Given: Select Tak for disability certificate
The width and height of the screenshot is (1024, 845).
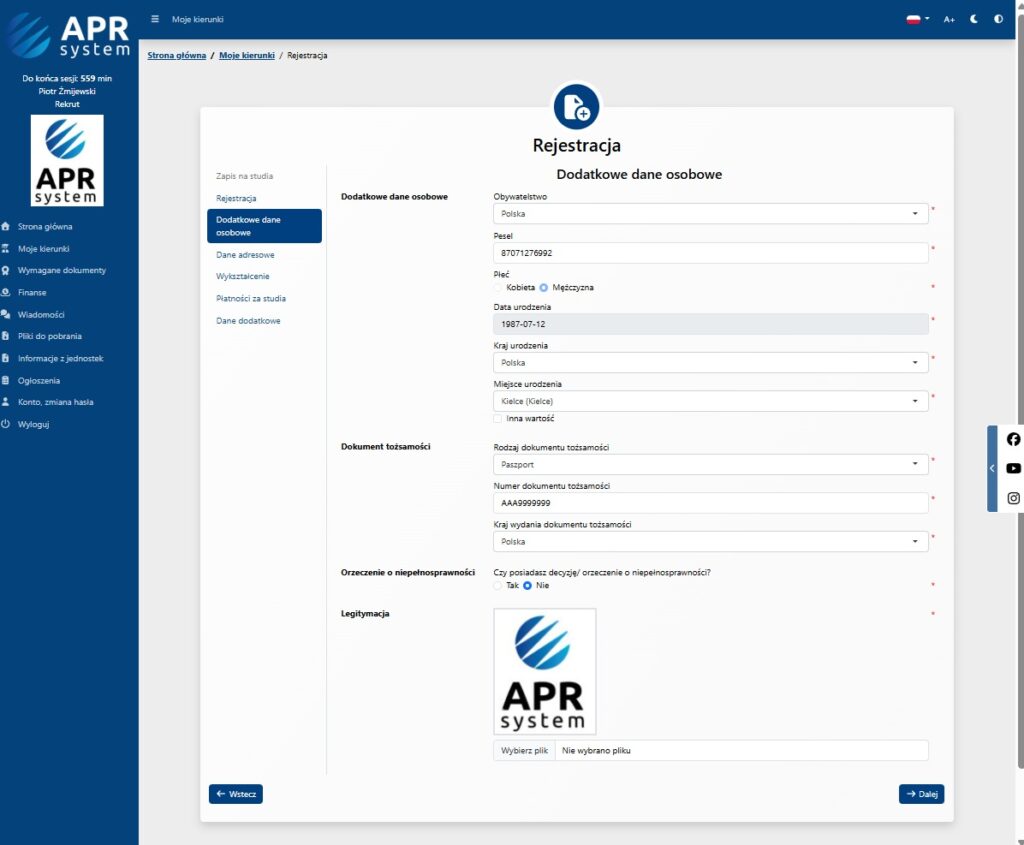Looking at the screenshot, I should tap(499, 585).
